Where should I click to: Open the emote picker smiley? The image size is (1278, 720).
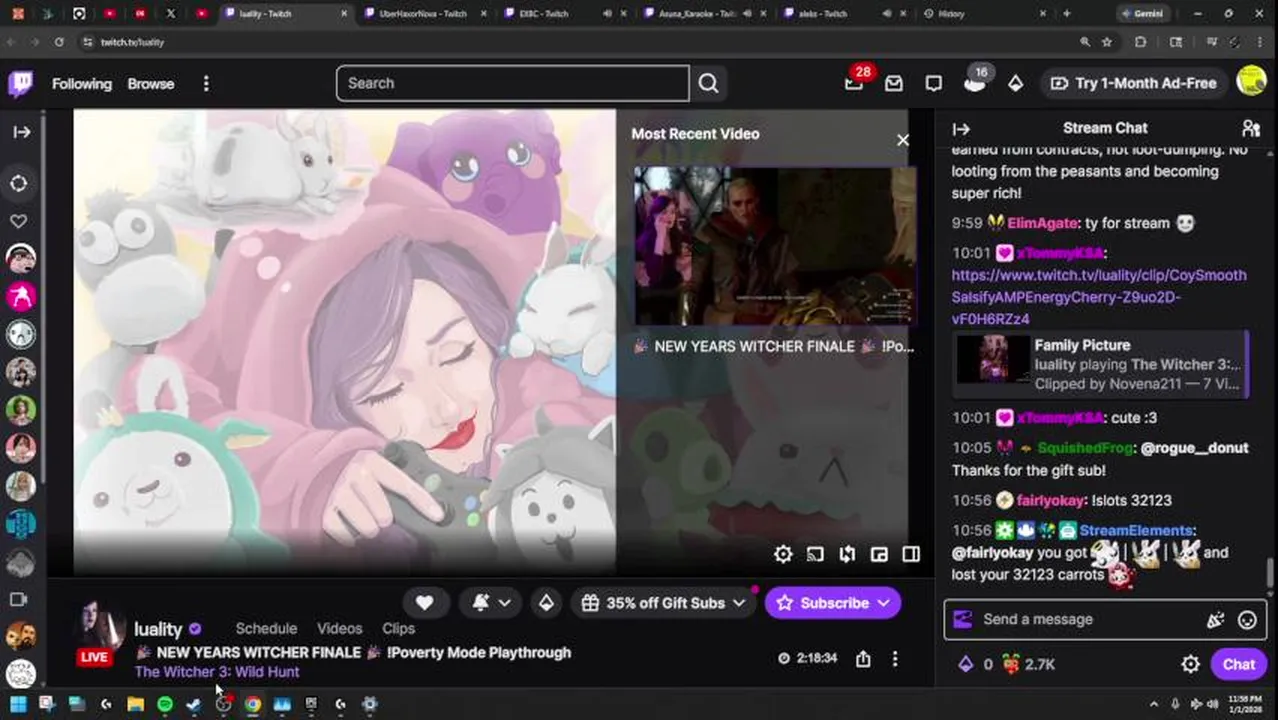pyautogui.click(x=1247, y=620)
